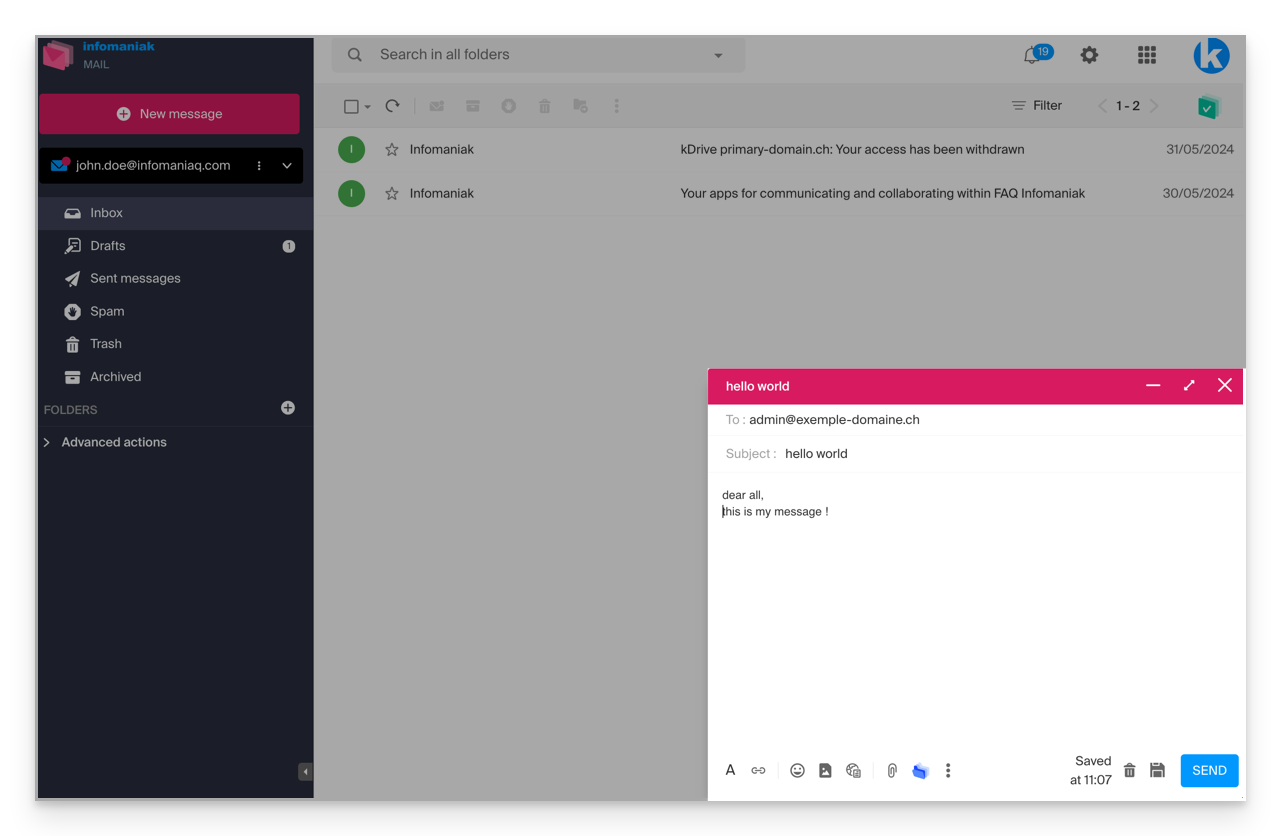Go to next page of messages
The width and height of the screenshot is (1281, 836).
click(x=1153, y=106)
